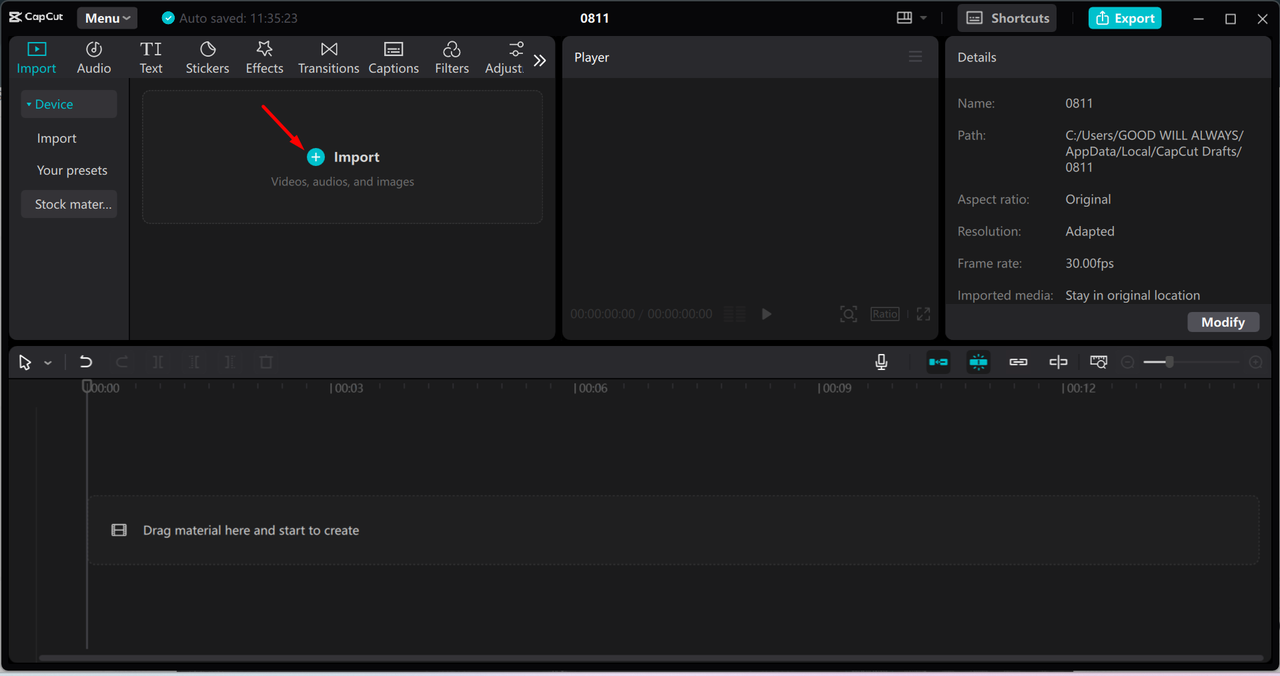The width and height of the screenshot is (1280, 676).
Task: Click the project title 0811
Action: [594, 18]
